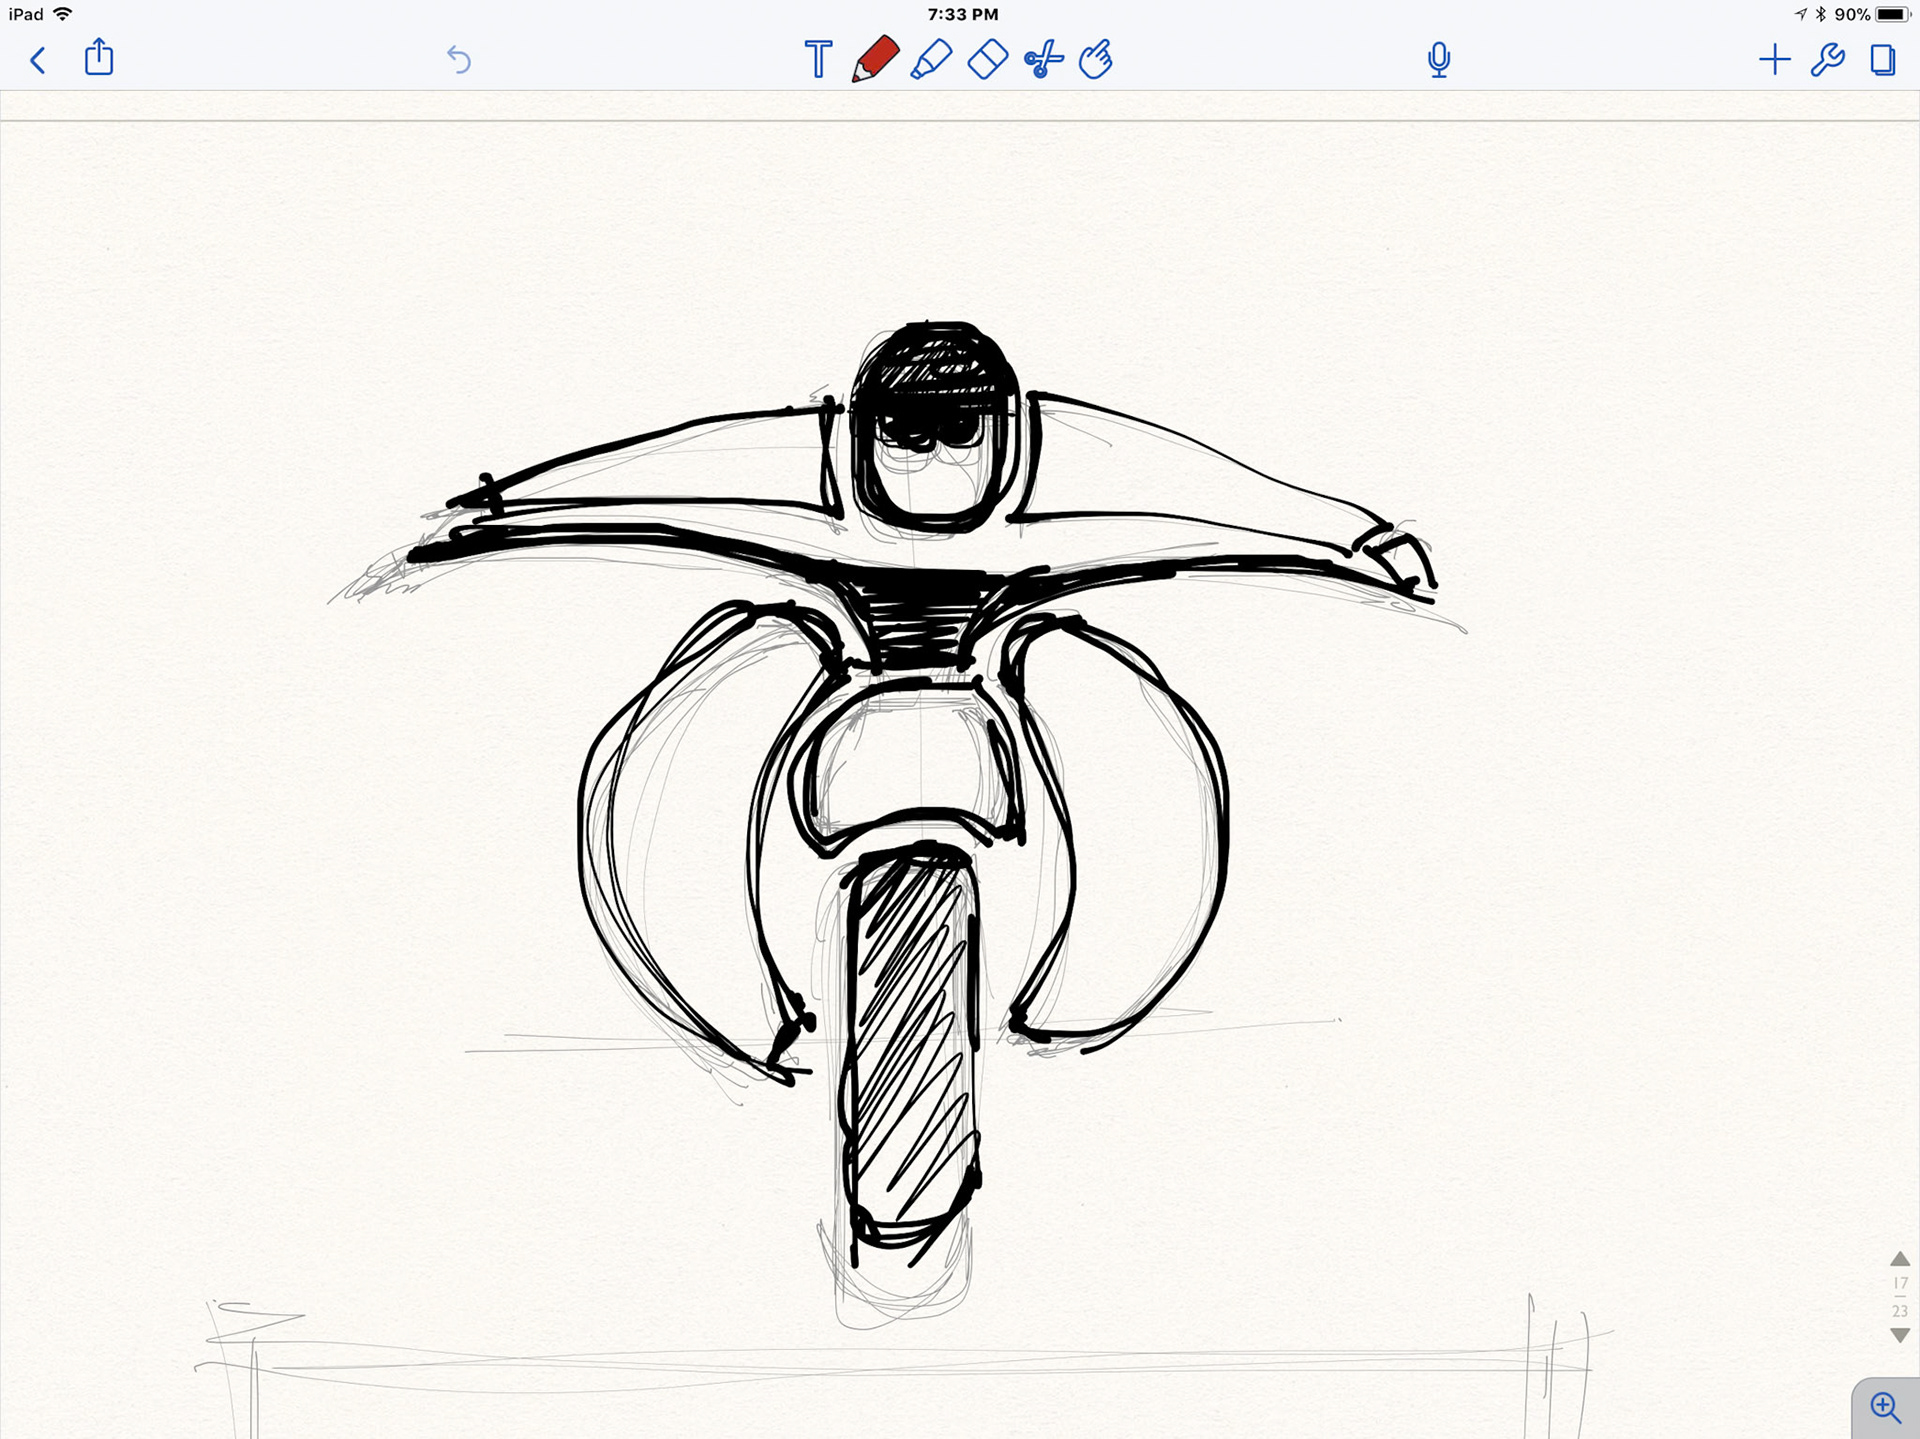The height and width of the screenshot is (1439, 1920).
Task: Go to the next page with the down arrow
Action: [x=1900, y=1335]
